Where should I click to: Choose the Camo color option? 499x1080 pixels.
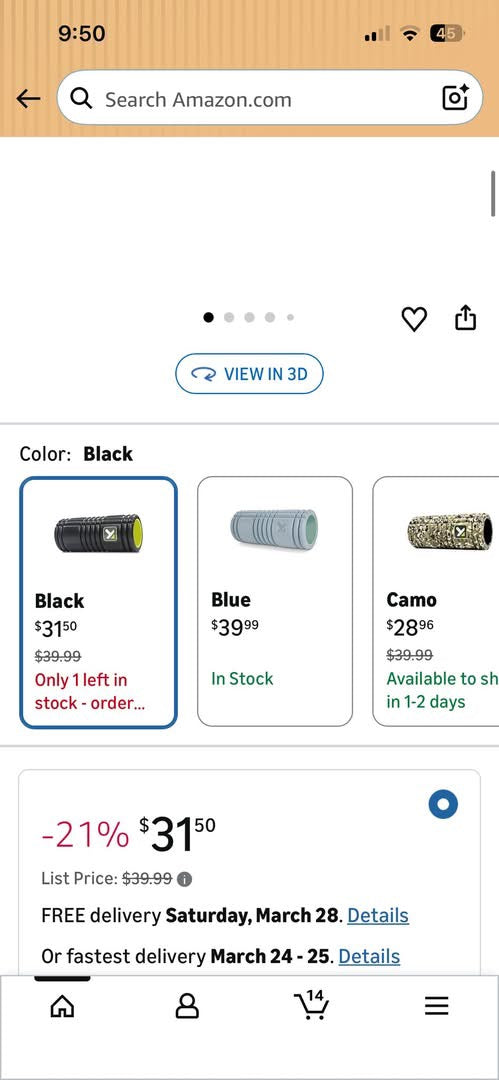(x=436, y=601)
